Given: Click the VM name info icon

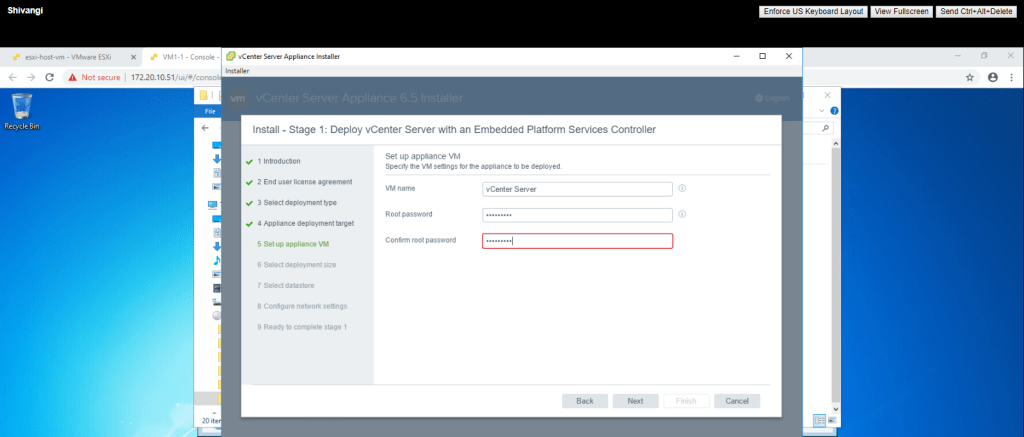Looking at the screenshot, I should pos(682,188).
